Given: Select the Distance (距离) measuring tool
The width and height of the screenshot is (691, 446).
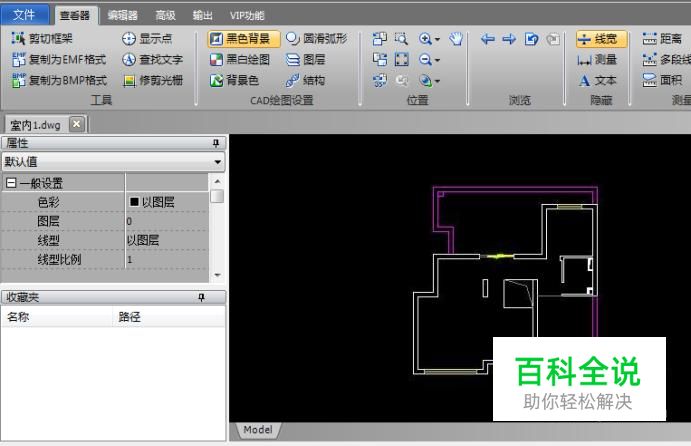Looking at the screenshot, I should (662, 39).
